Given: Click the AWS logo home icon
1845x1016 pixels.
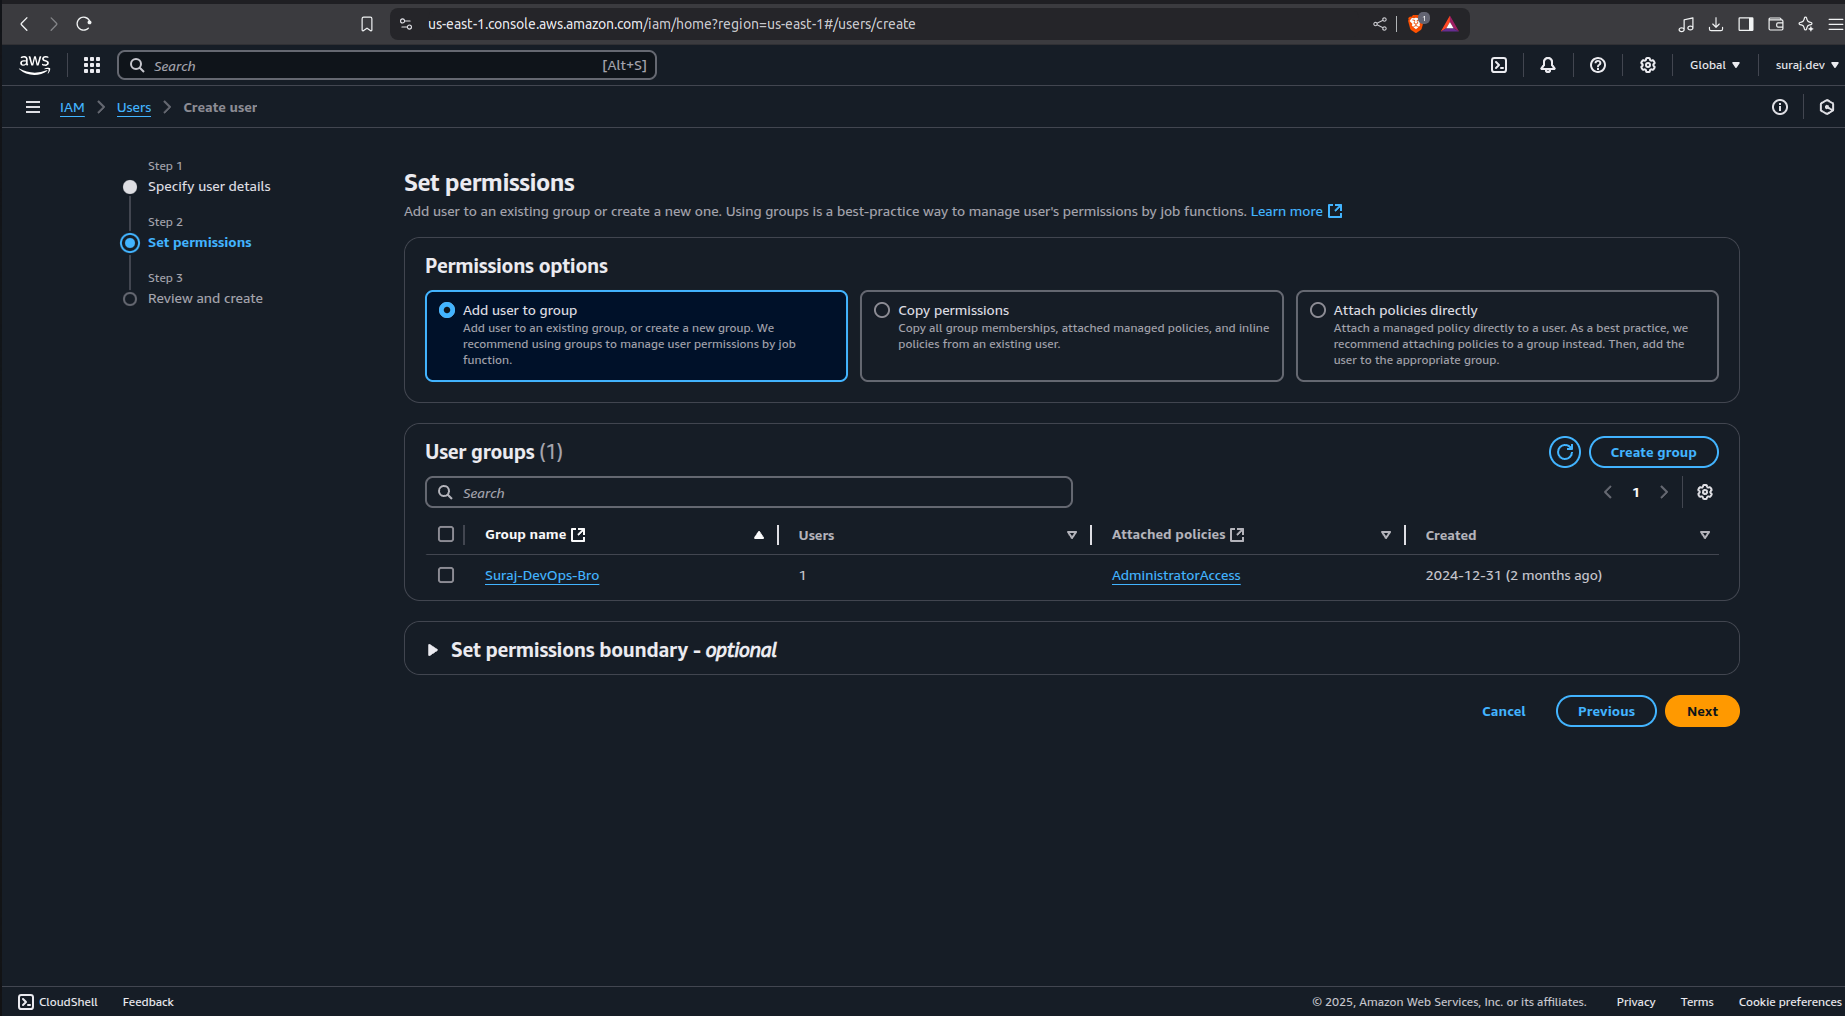Looking at the screenshot, I should click(34, 65).
